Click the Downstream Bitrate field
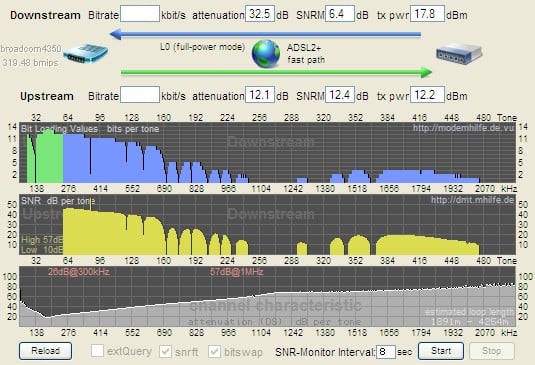 point(140,14)
